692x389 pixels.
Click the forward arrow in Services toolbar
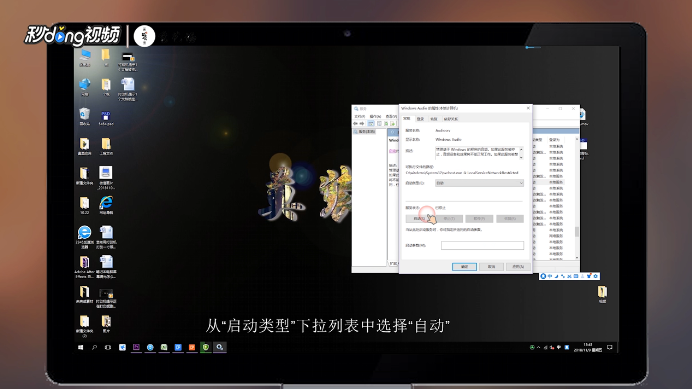tap(362, 124)
